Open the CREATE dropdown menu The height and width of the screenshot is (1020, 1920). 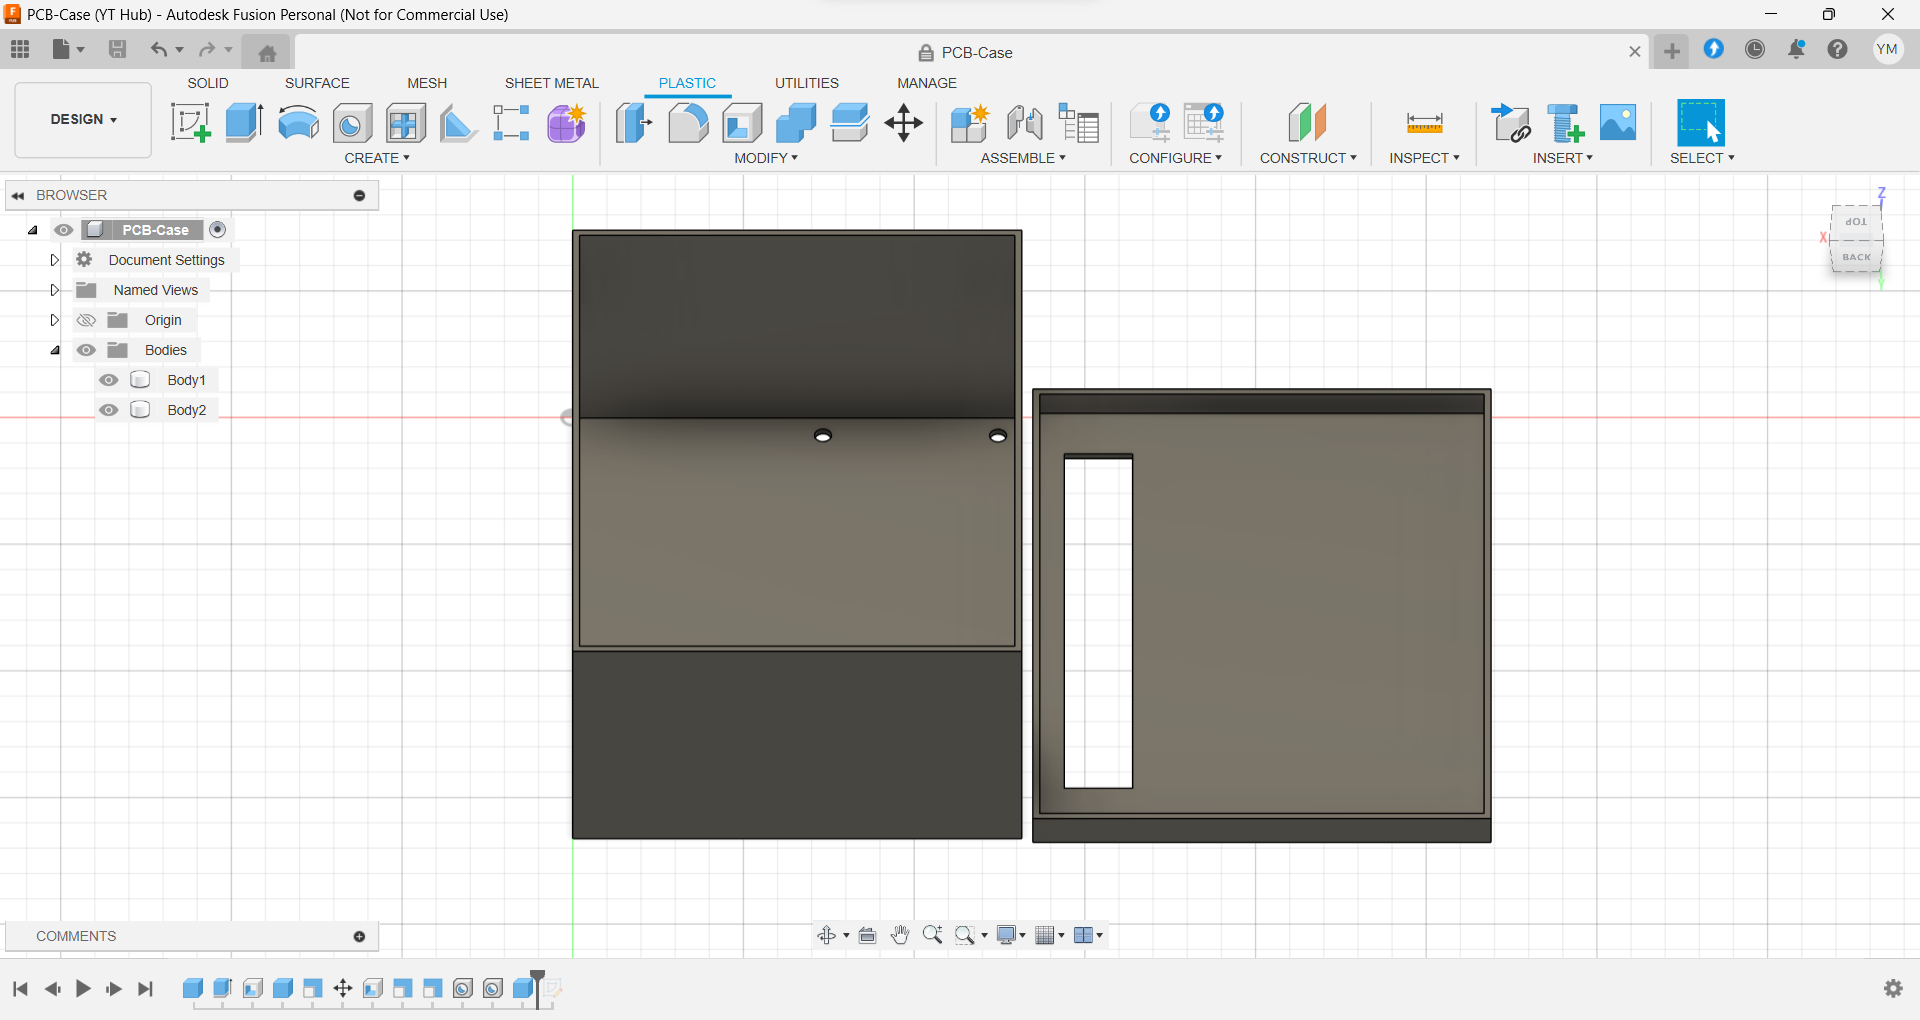point(377,158)
